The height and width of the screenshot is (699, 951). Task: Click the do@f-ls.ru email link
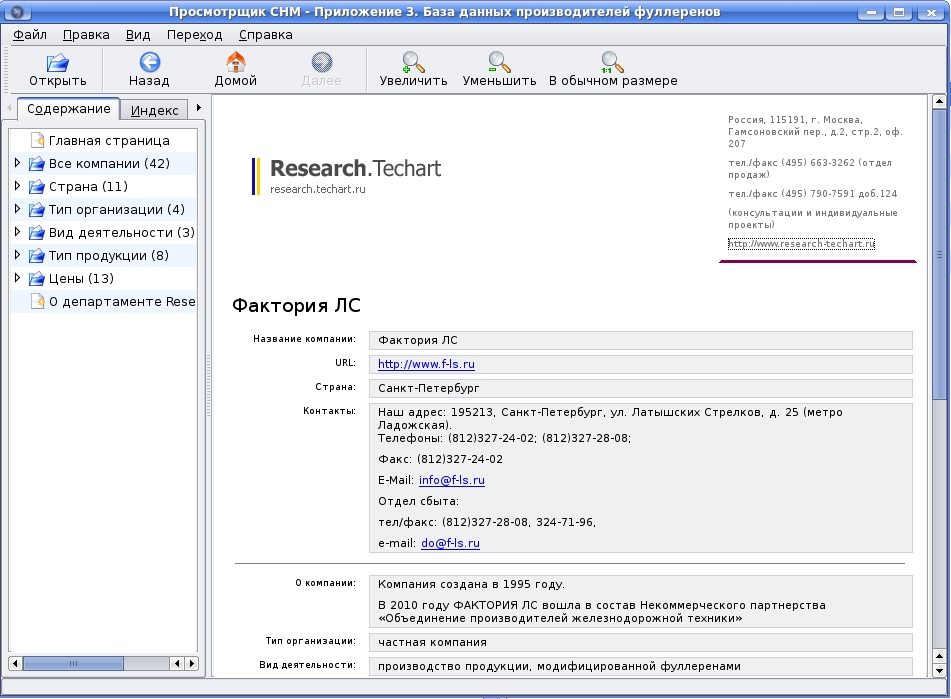click(x=450, y=543)
